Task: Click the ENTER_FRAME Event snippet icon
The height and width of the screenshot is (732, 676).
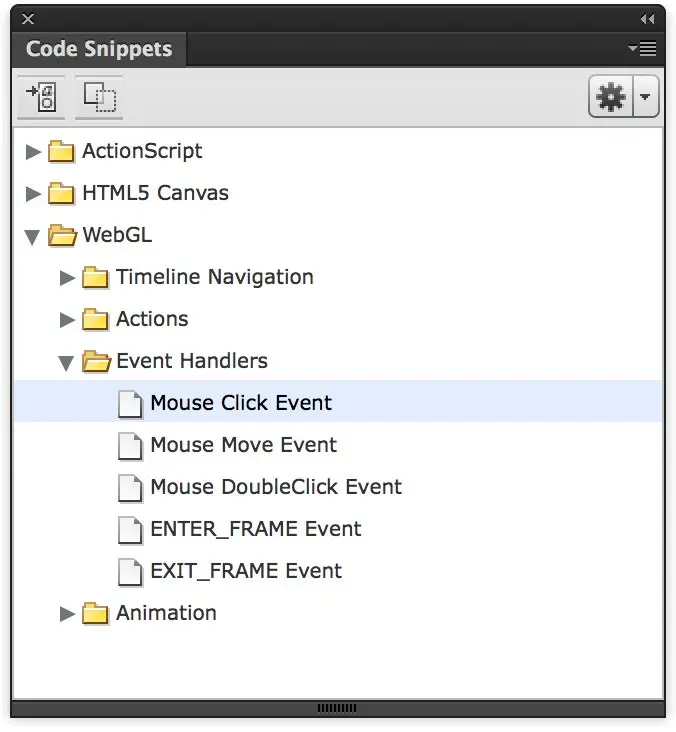Action: pos(130,530)
